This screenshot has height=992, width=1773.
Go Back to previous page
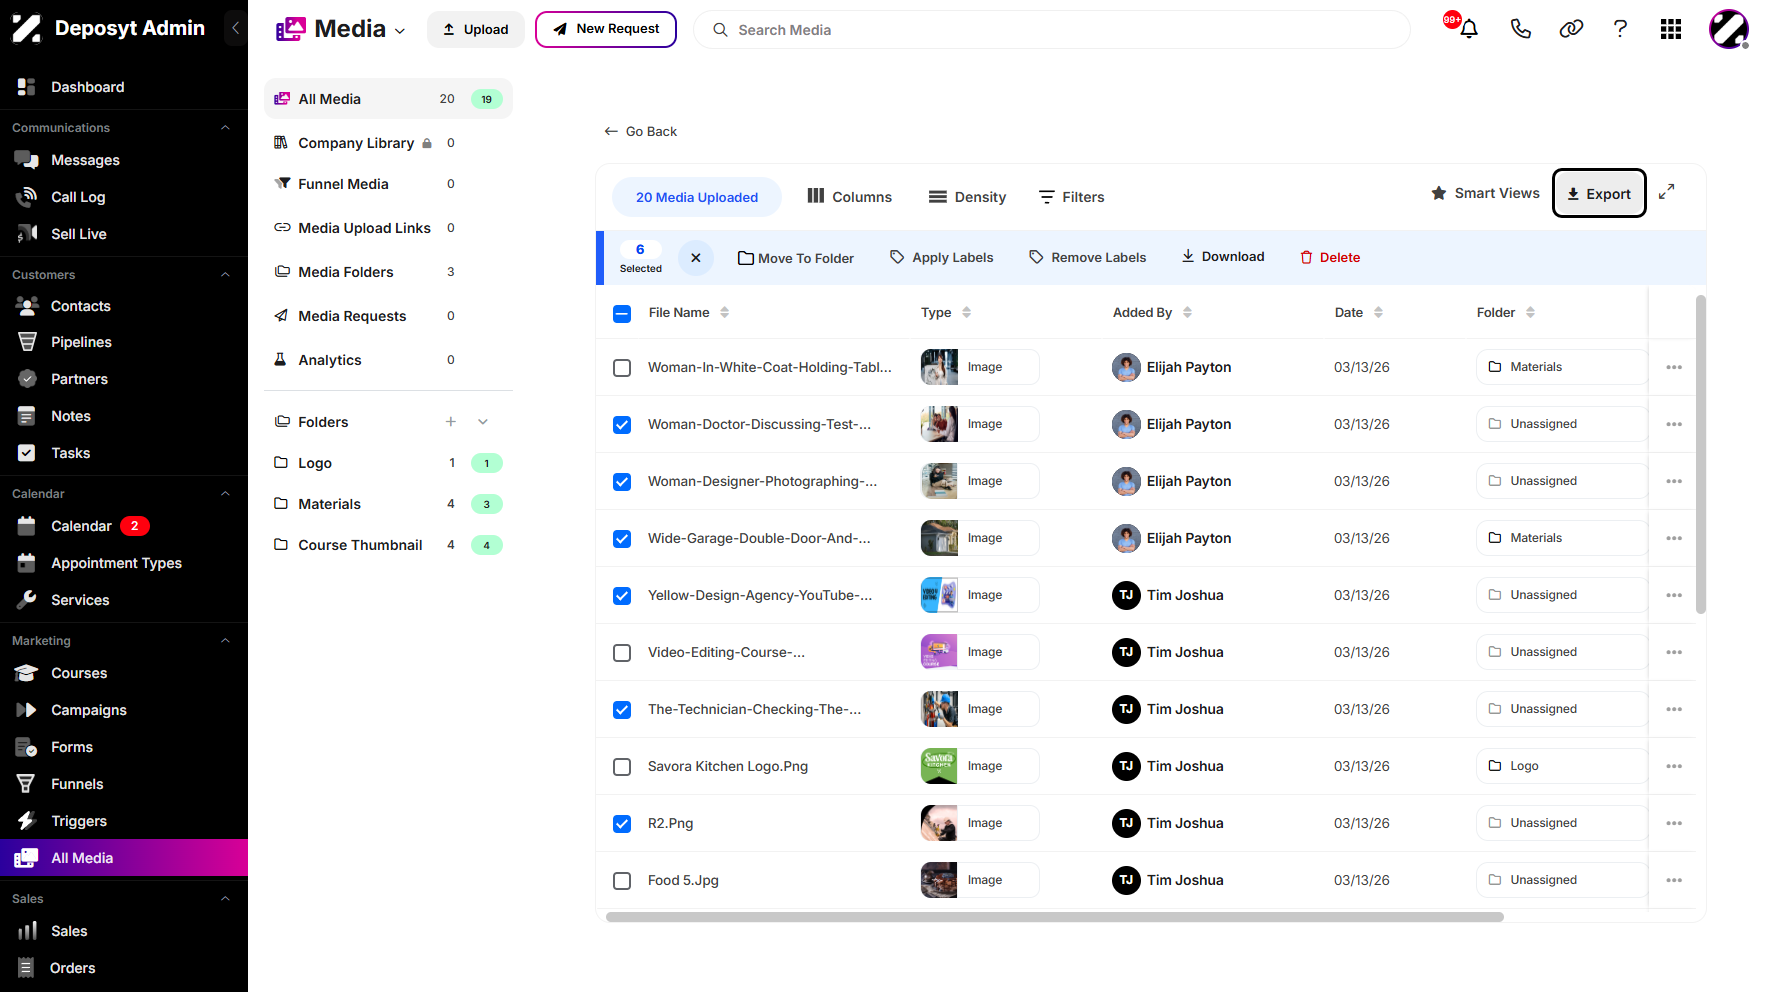tap(641, 131)
